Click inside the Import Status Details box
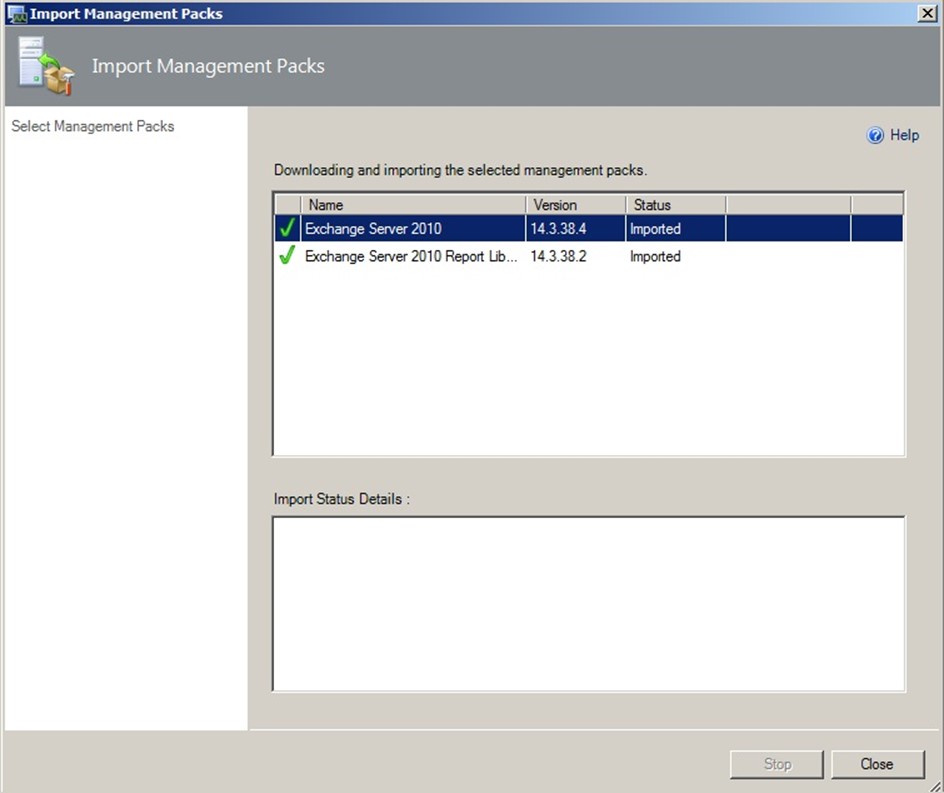Viewport: 944px width, 793px height. tap(589, 604)
